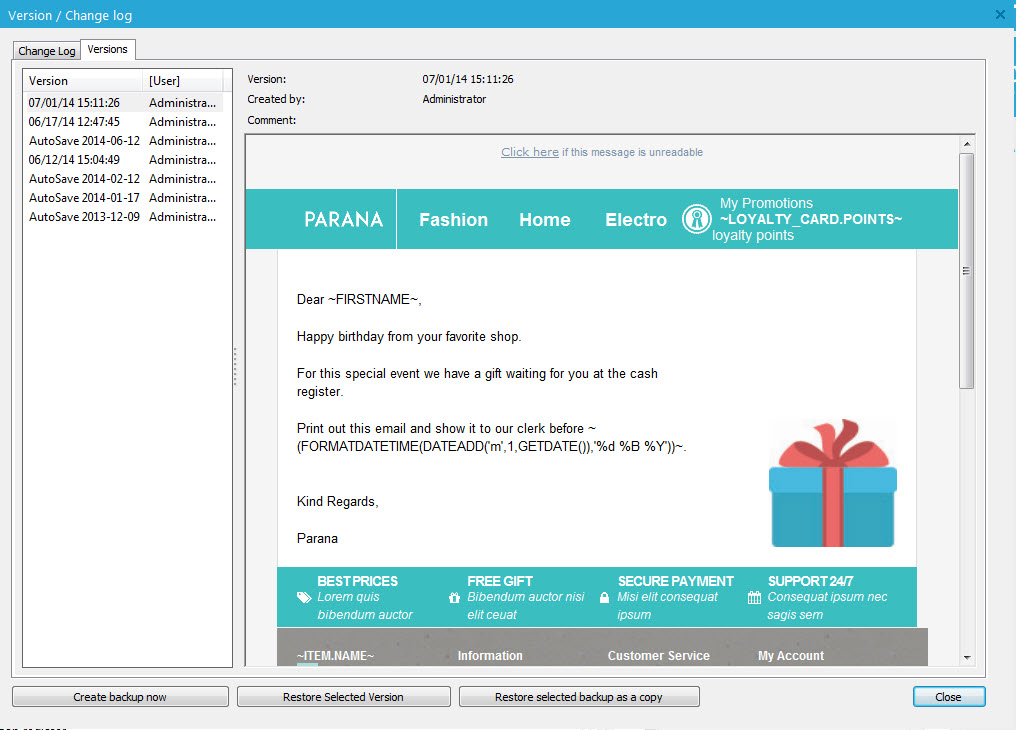Viewport: 1016px width, 730px height.
Task: Select the AutoSave 2013-12-09 entry
Action: pos(84,217)
